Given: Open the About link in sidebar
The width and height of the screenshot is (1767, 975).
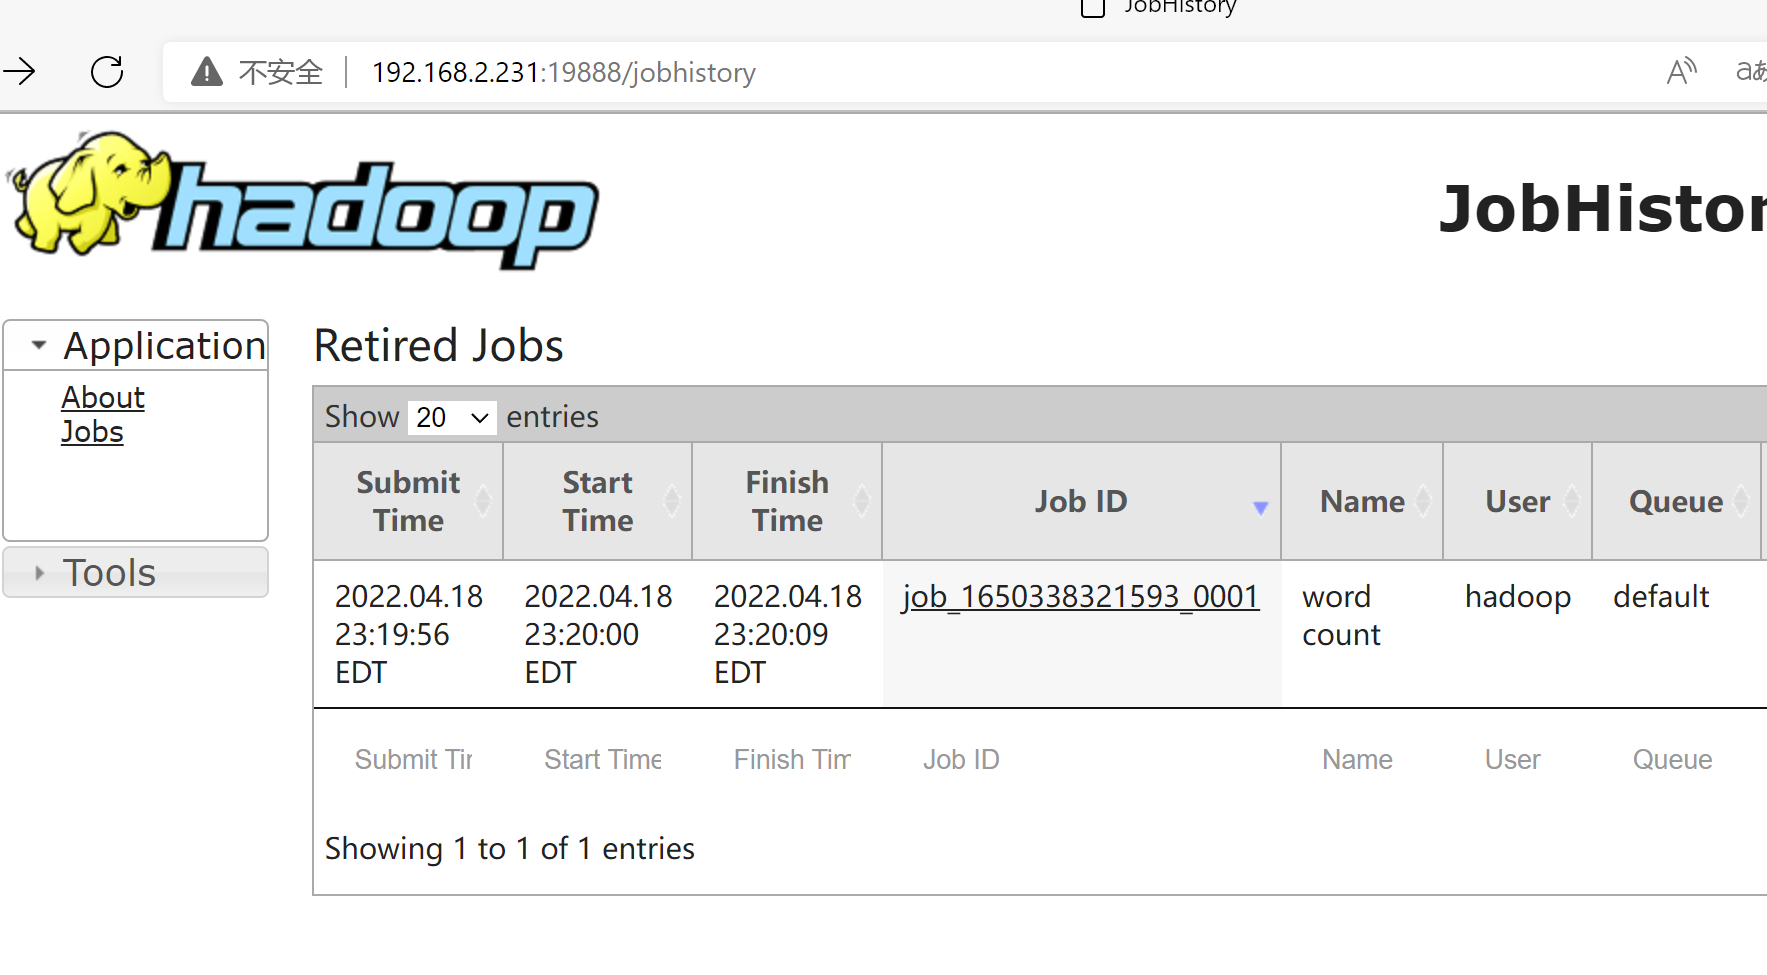Looking at the screenshot, I should 103,397.
